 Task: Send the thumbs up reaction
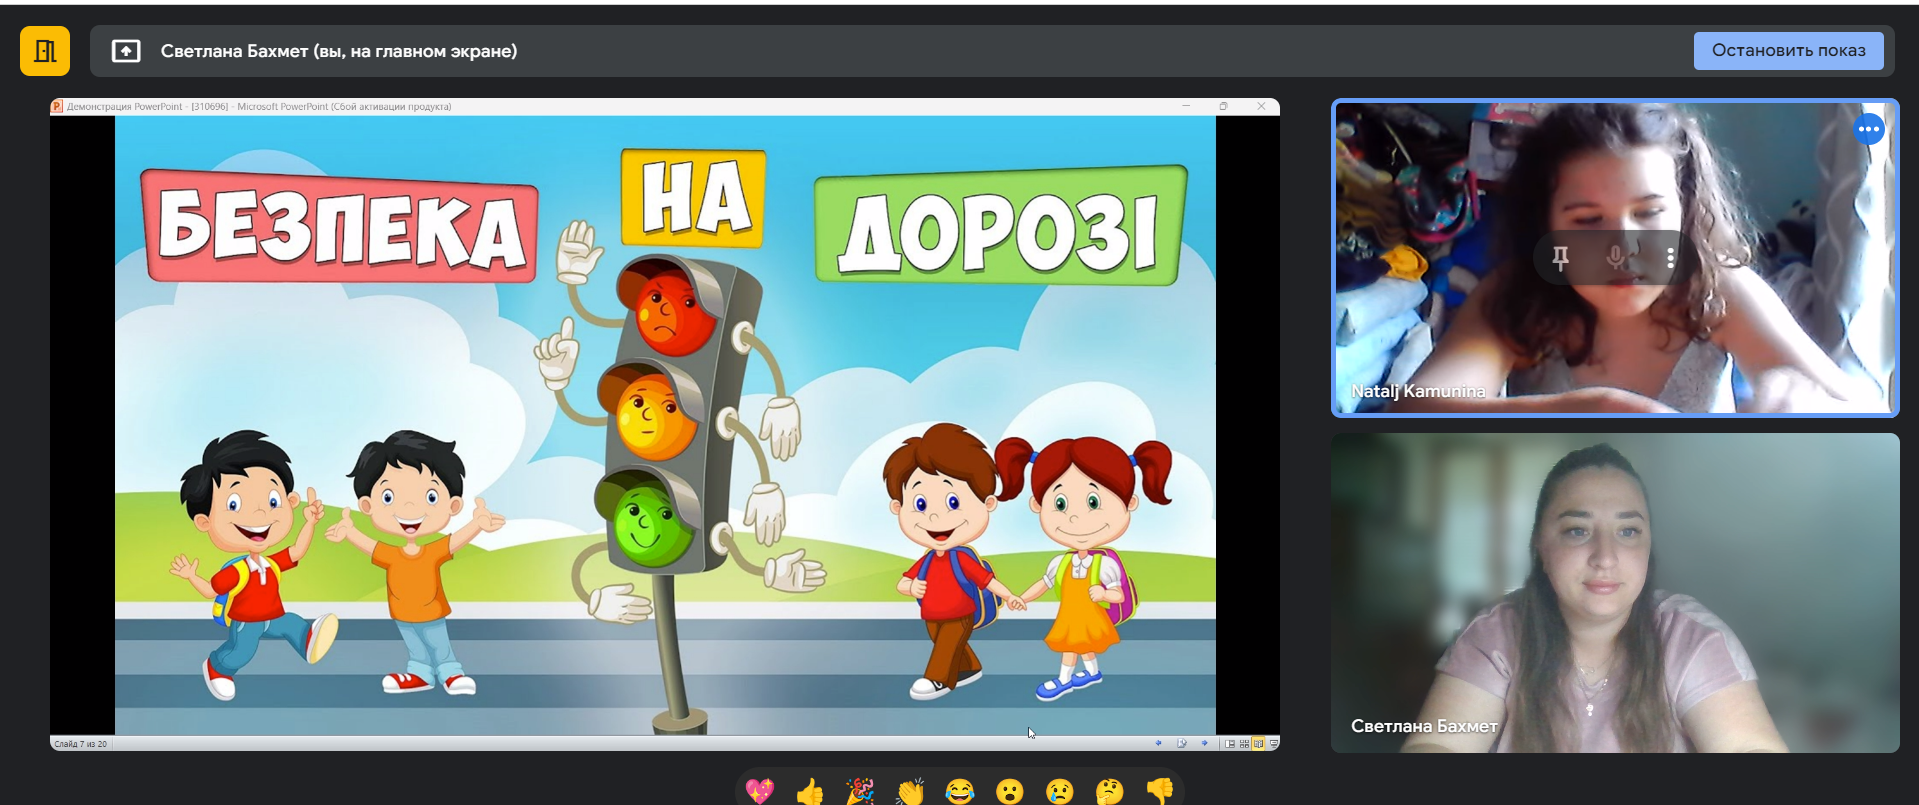810,791
